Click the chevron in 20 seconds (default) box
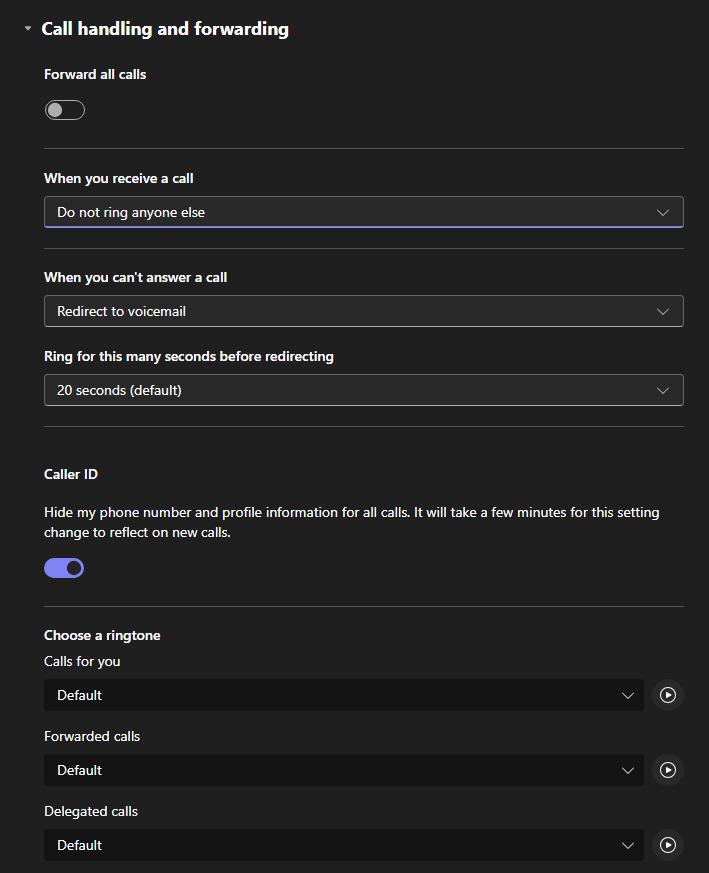Screen dimensions: 709x873 (x=663, y=390)
